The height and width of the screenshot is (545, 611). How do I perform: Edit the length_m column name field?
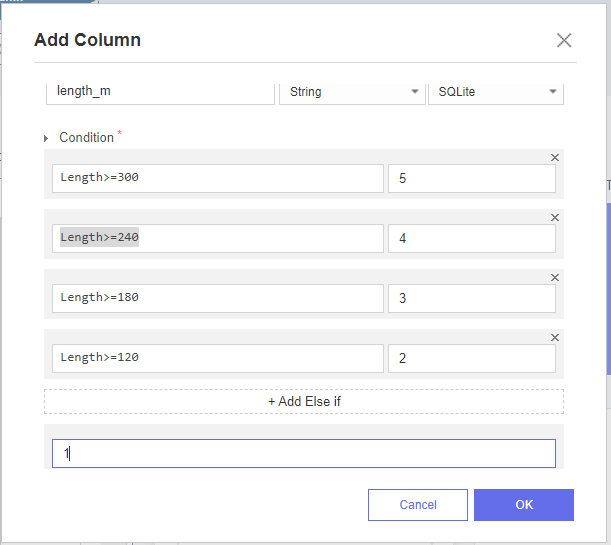pos(160,92)
